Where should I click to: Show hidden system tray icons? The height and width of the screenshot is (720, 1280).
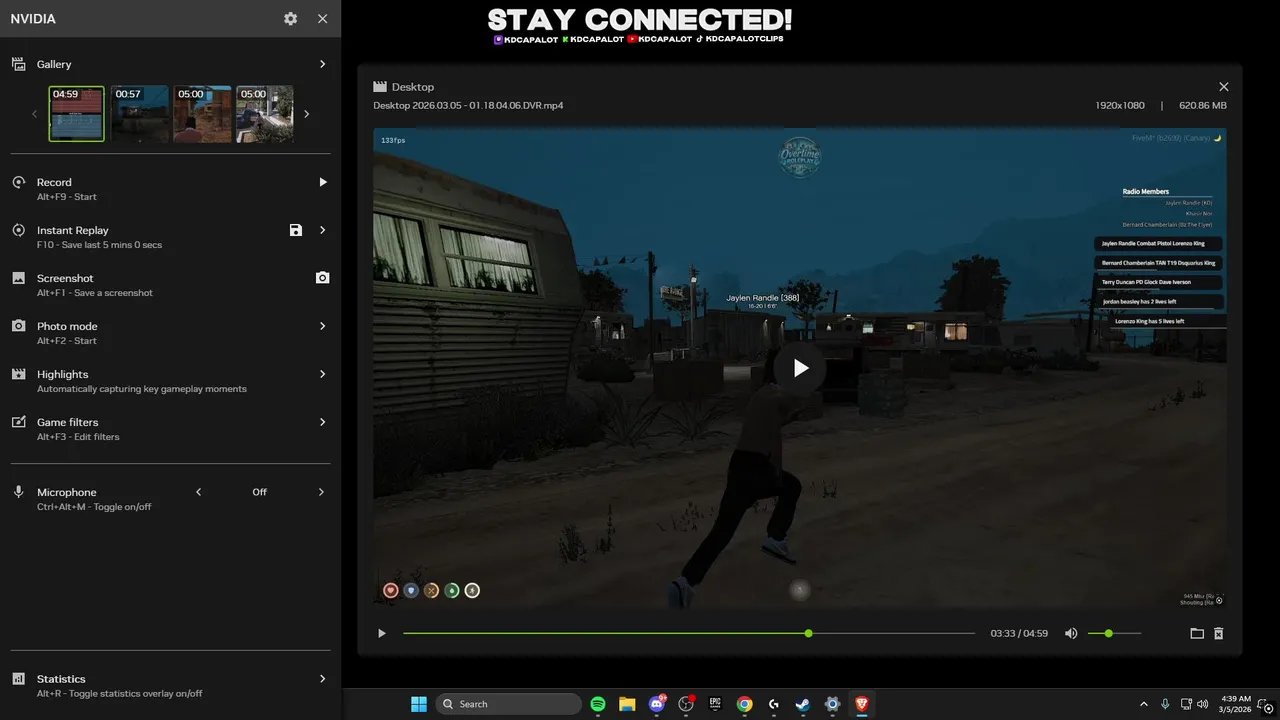pyautogui.click(x=1144, y=704)
